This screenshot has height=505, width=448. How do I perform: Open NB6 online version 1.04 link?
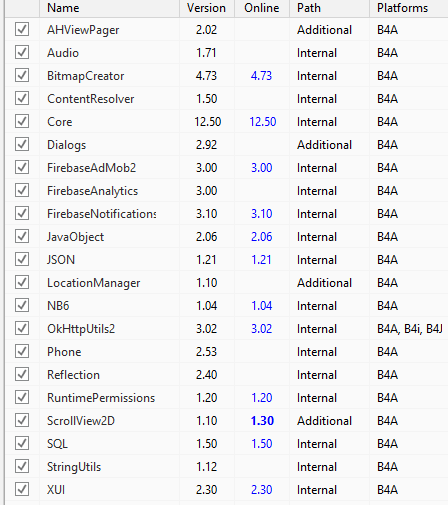[x=262, y=306]
